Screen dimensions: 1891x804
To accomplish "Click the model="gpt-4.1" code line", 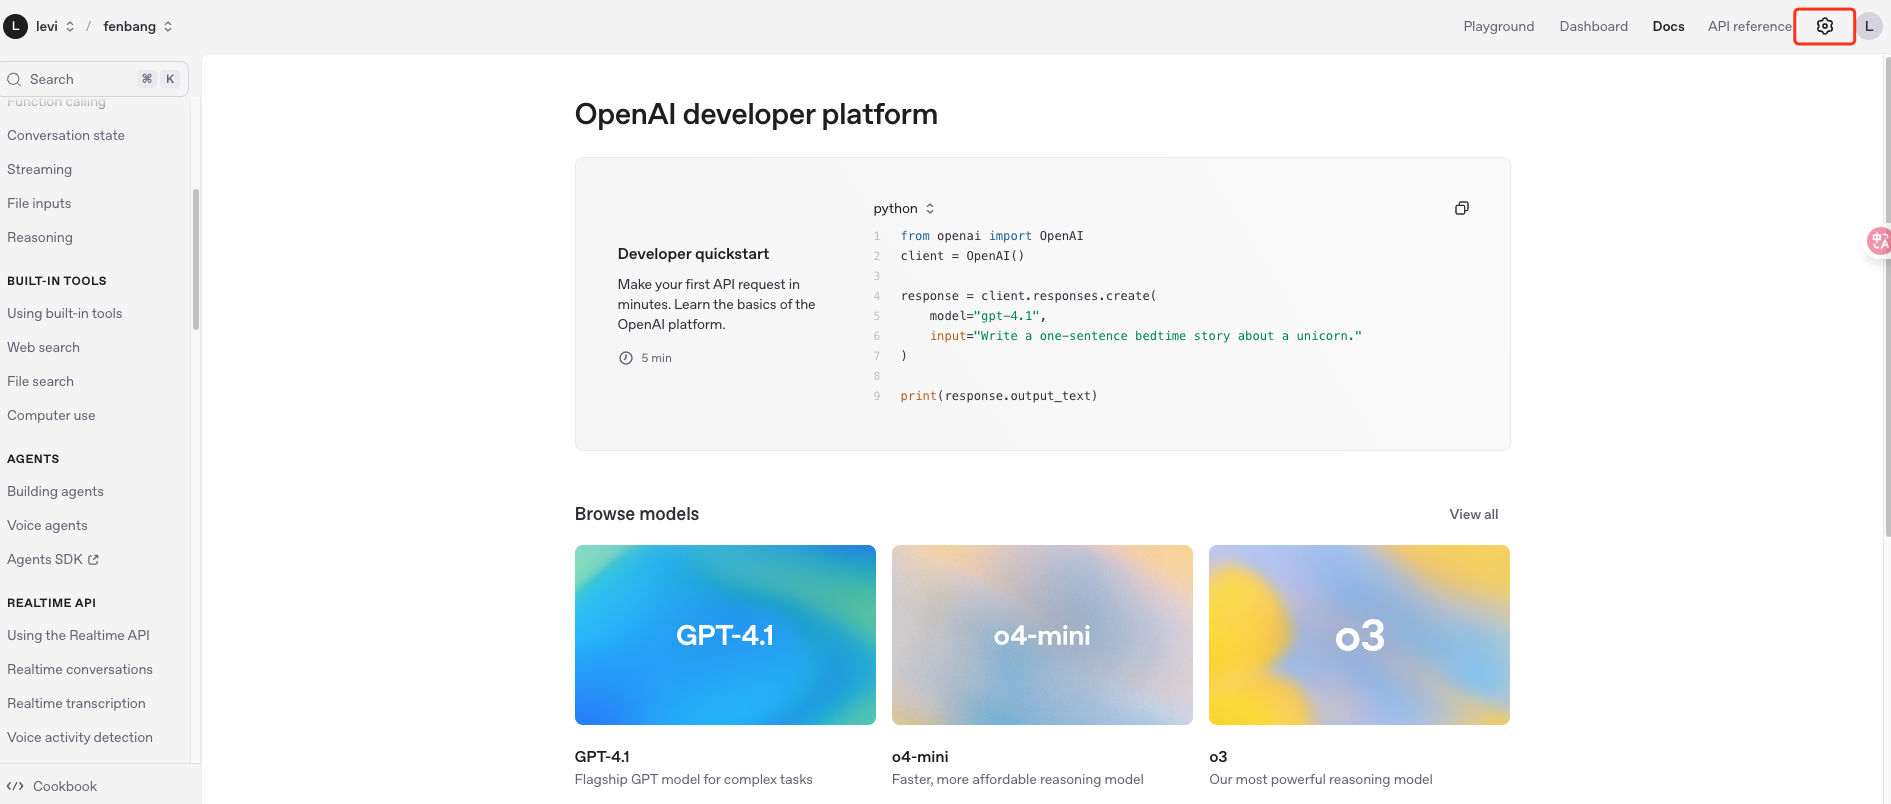I will 987,316.
